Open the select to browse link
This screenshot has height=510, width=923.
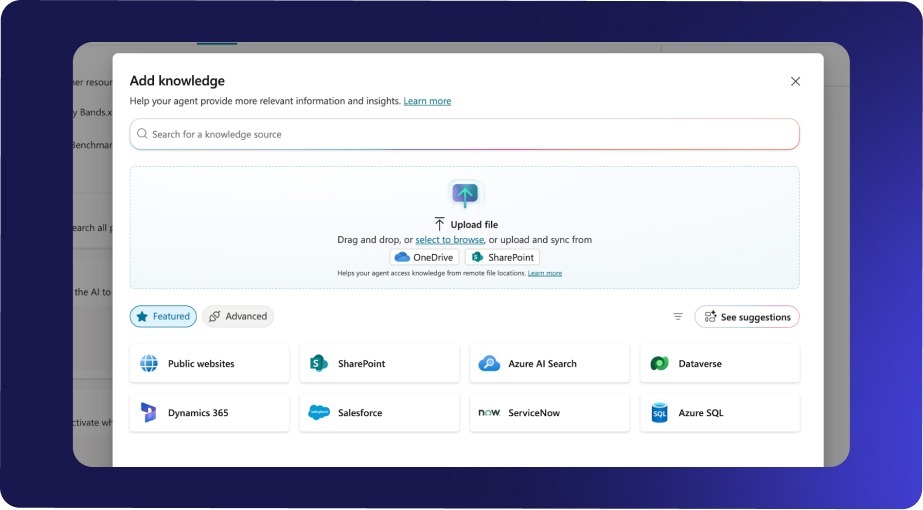pyautogui.click(x=449, y=240)
